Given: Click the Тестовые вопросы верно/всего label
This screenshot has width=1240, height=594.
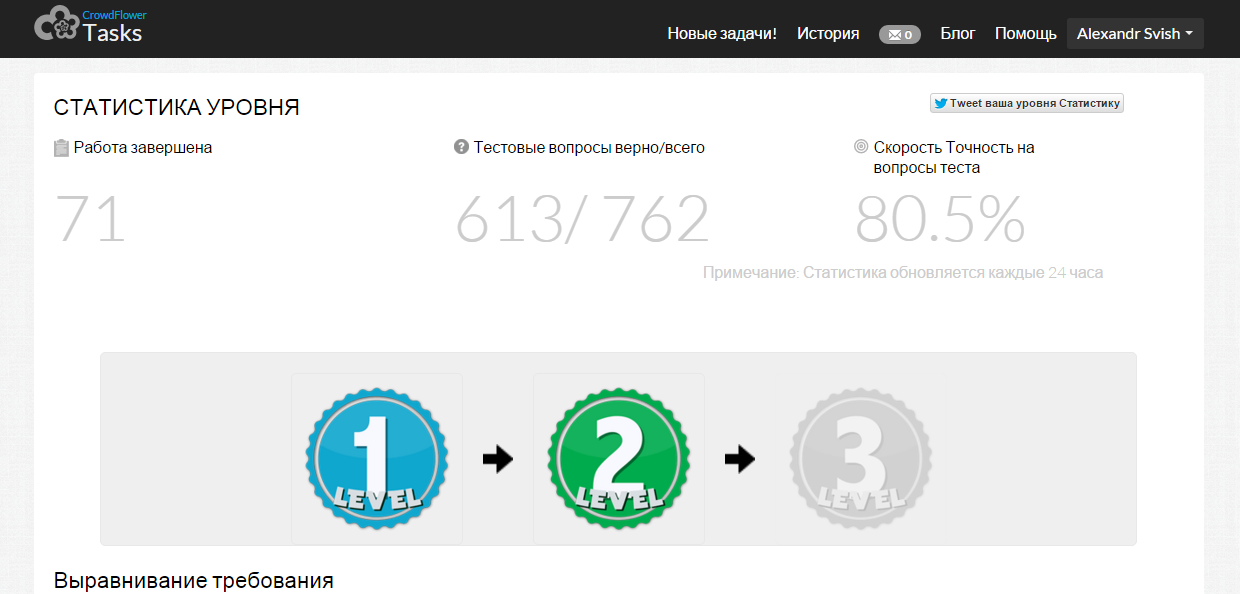Looking at the screenshot, I should [x=589, y=148].
